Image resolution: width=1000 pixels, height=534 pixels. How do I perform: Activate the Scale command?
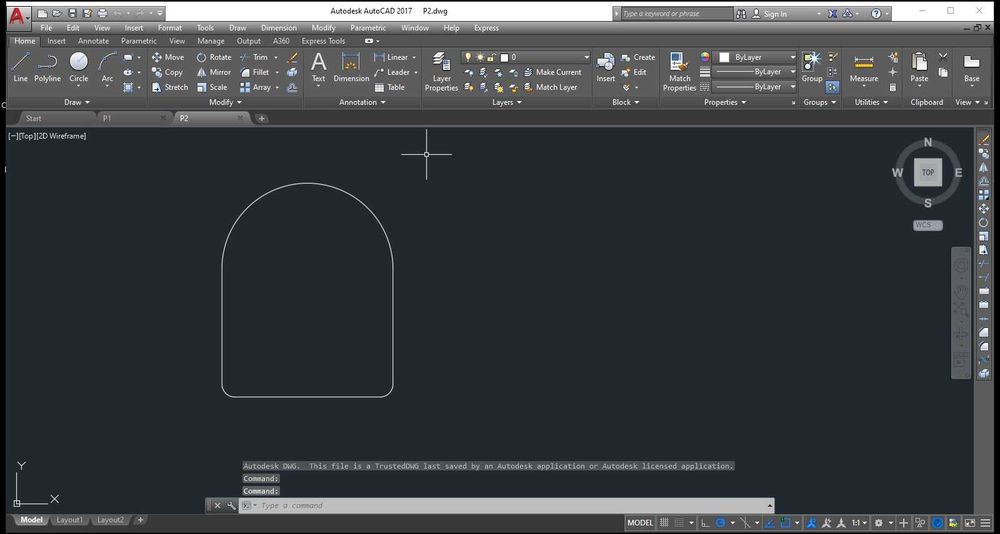(x=212, y=87)
